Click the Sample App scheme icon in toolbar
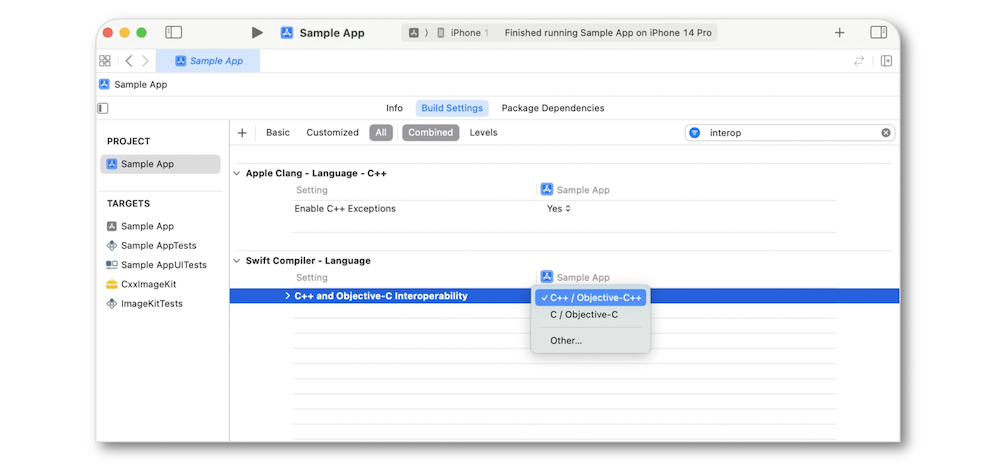This screenshot has height=472, width=1000. tap(287, 33)
